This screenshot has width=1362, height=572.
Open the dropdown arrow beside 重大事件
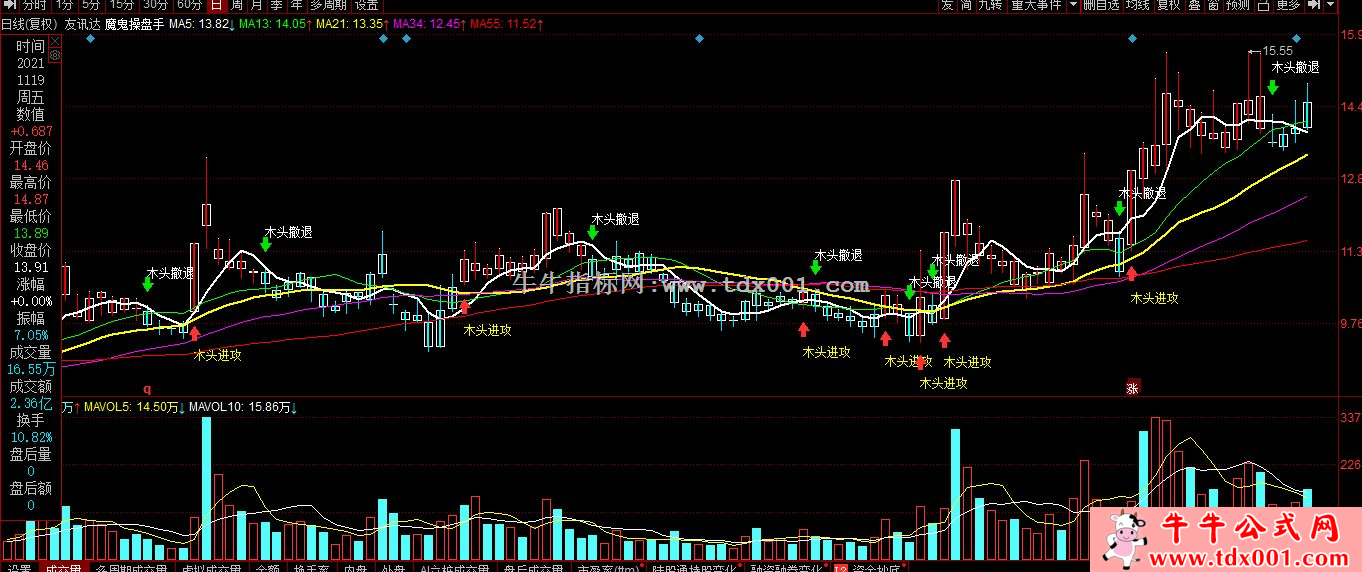coord(1072,5)
